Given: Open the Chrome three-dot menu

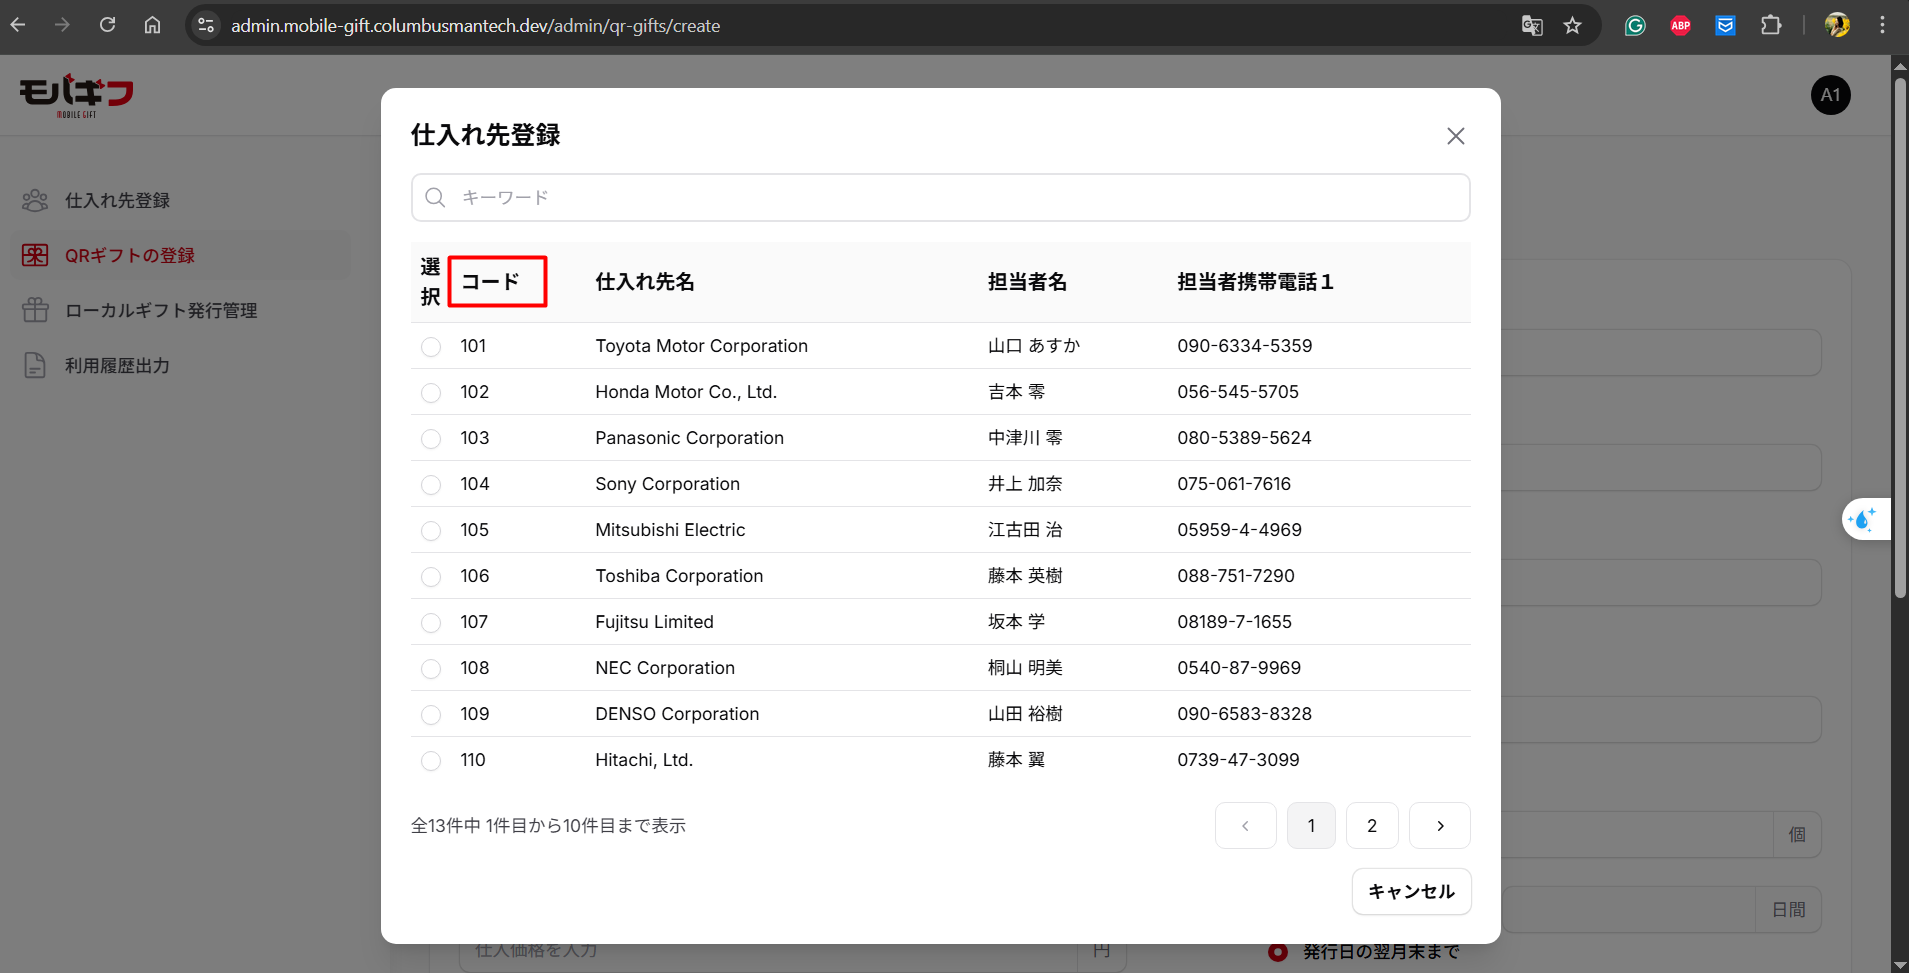Looking at the screenshot, I should (1882, 26).
